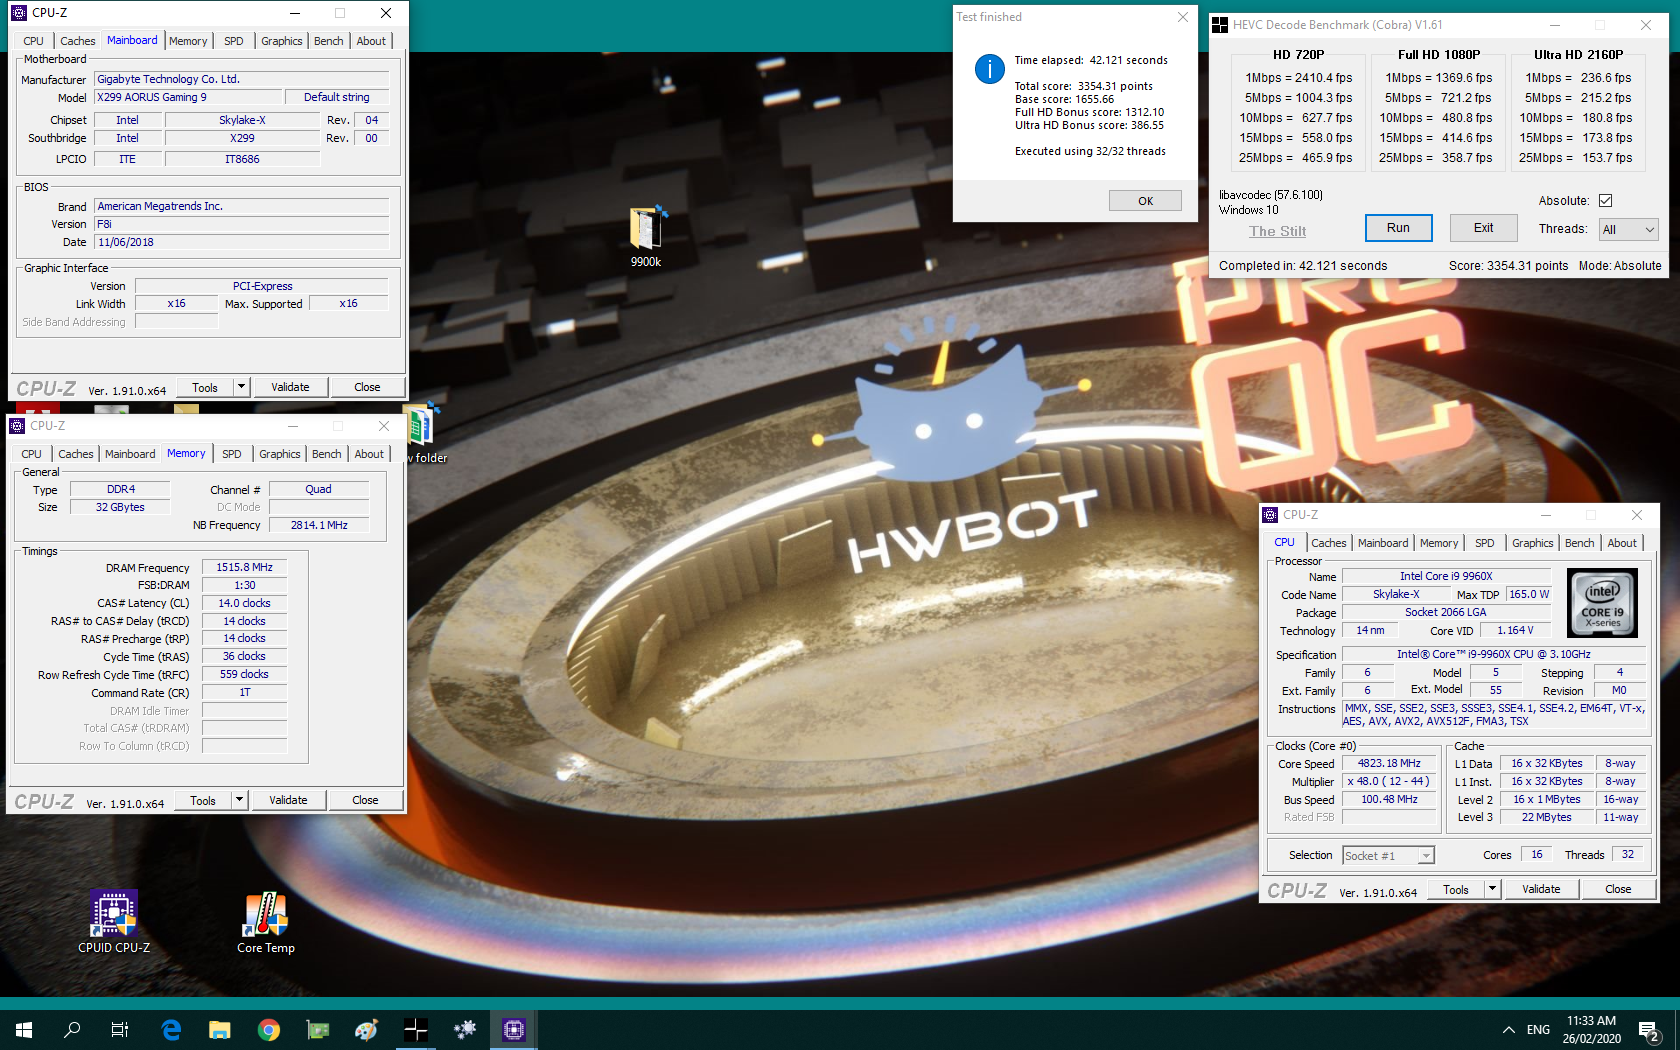1680x1050 pixels.
Task: Launch Google Chrome from taskbar
Action: click(x=269, y=1029)
